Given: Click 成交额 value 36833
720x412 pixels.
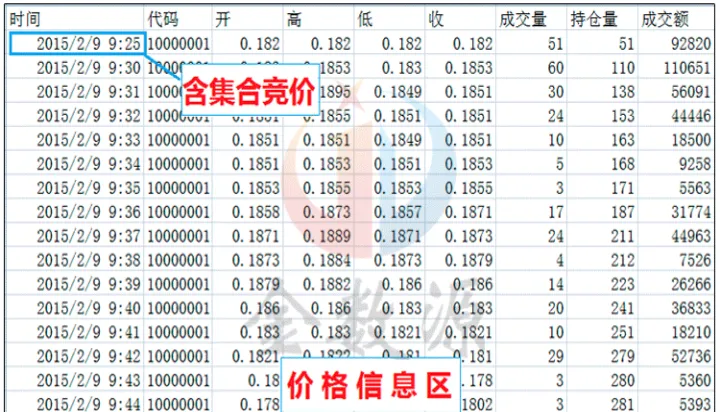Looking at the screenshot, I should point(691,308).
